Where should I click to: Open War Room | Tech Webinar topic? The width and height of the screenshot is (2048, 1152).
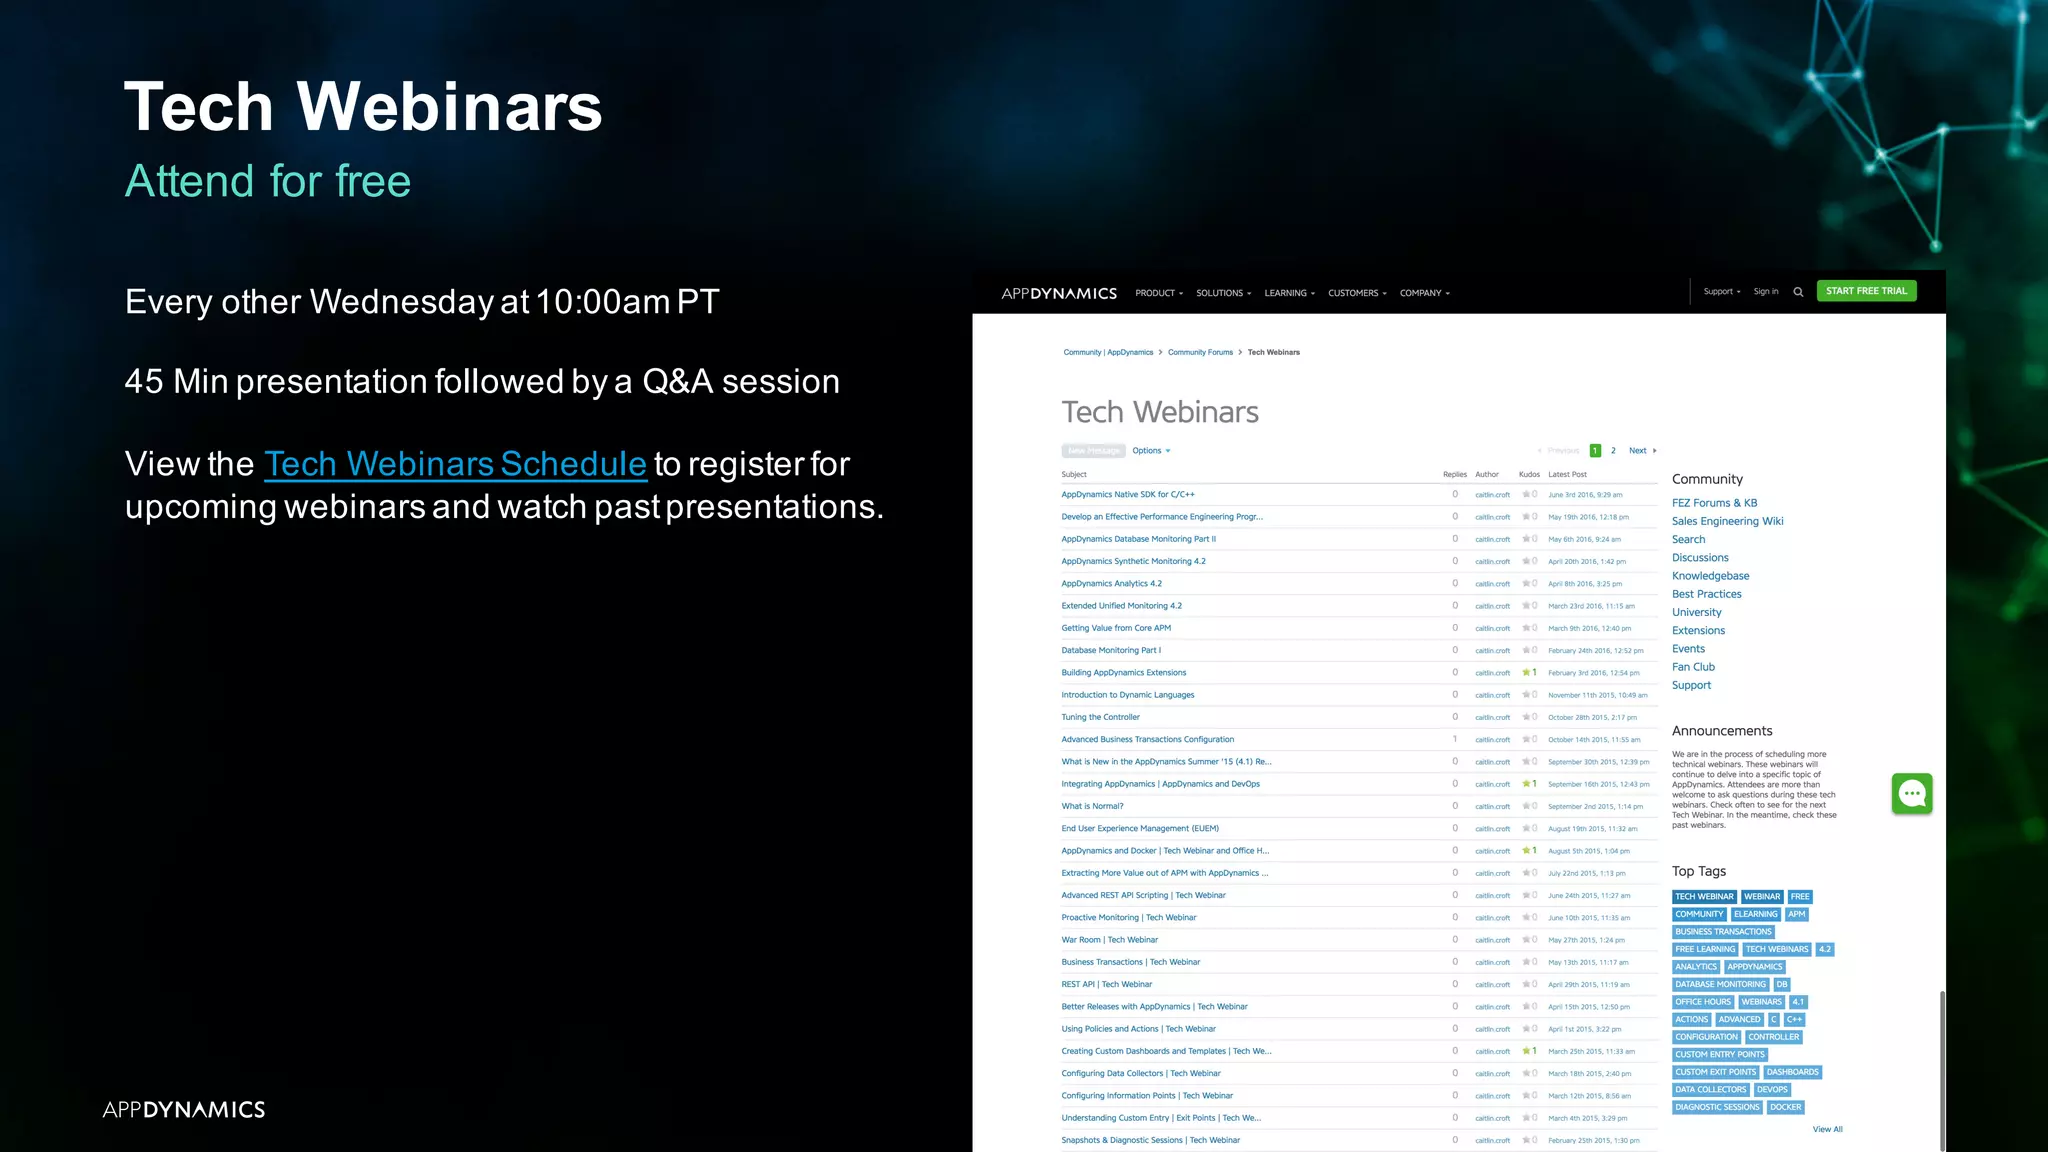(1110, 940)
